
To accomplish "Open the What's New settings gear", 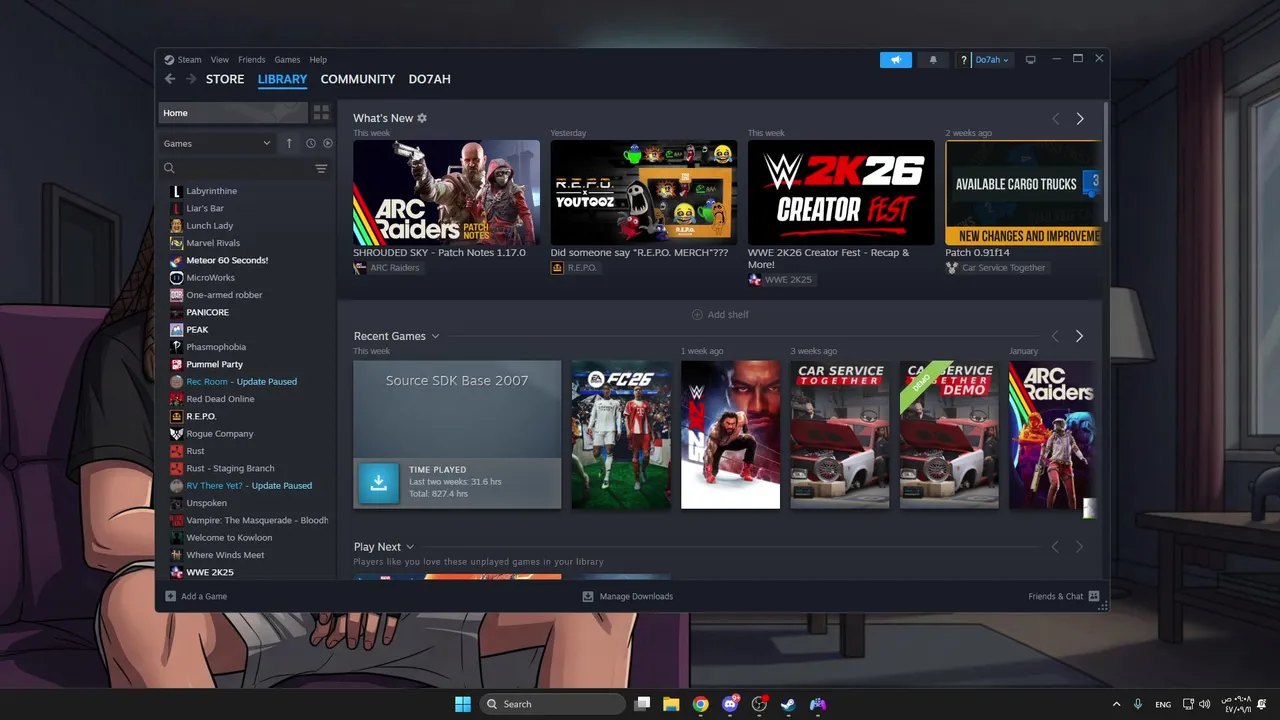I will [x=422, y=118].
